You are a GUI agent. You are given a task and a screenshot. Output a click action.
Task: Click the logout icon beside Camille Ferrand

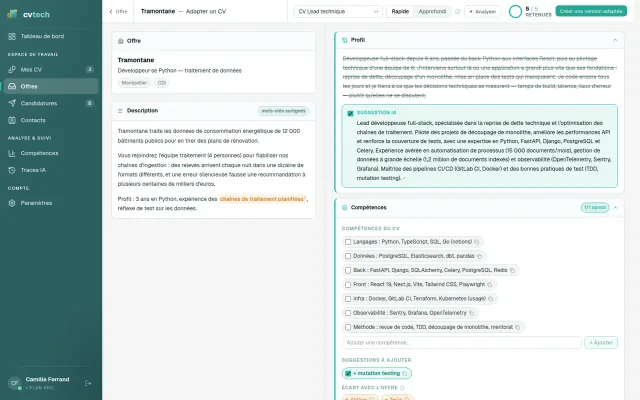pyautogui.click(x=88, y=383)
